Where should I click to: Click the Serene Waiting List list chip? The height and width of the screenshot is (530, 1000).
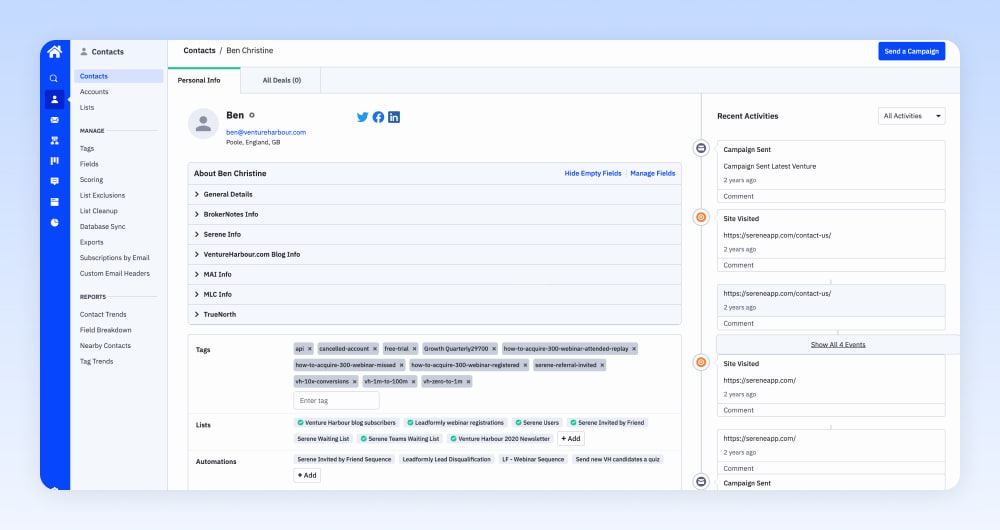(323, 439)
